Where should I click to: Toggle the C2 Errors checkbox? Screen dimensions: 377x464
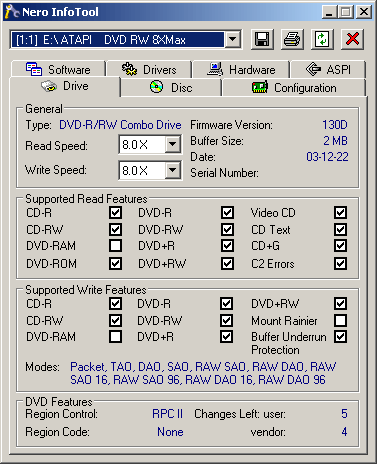(340, 264)
